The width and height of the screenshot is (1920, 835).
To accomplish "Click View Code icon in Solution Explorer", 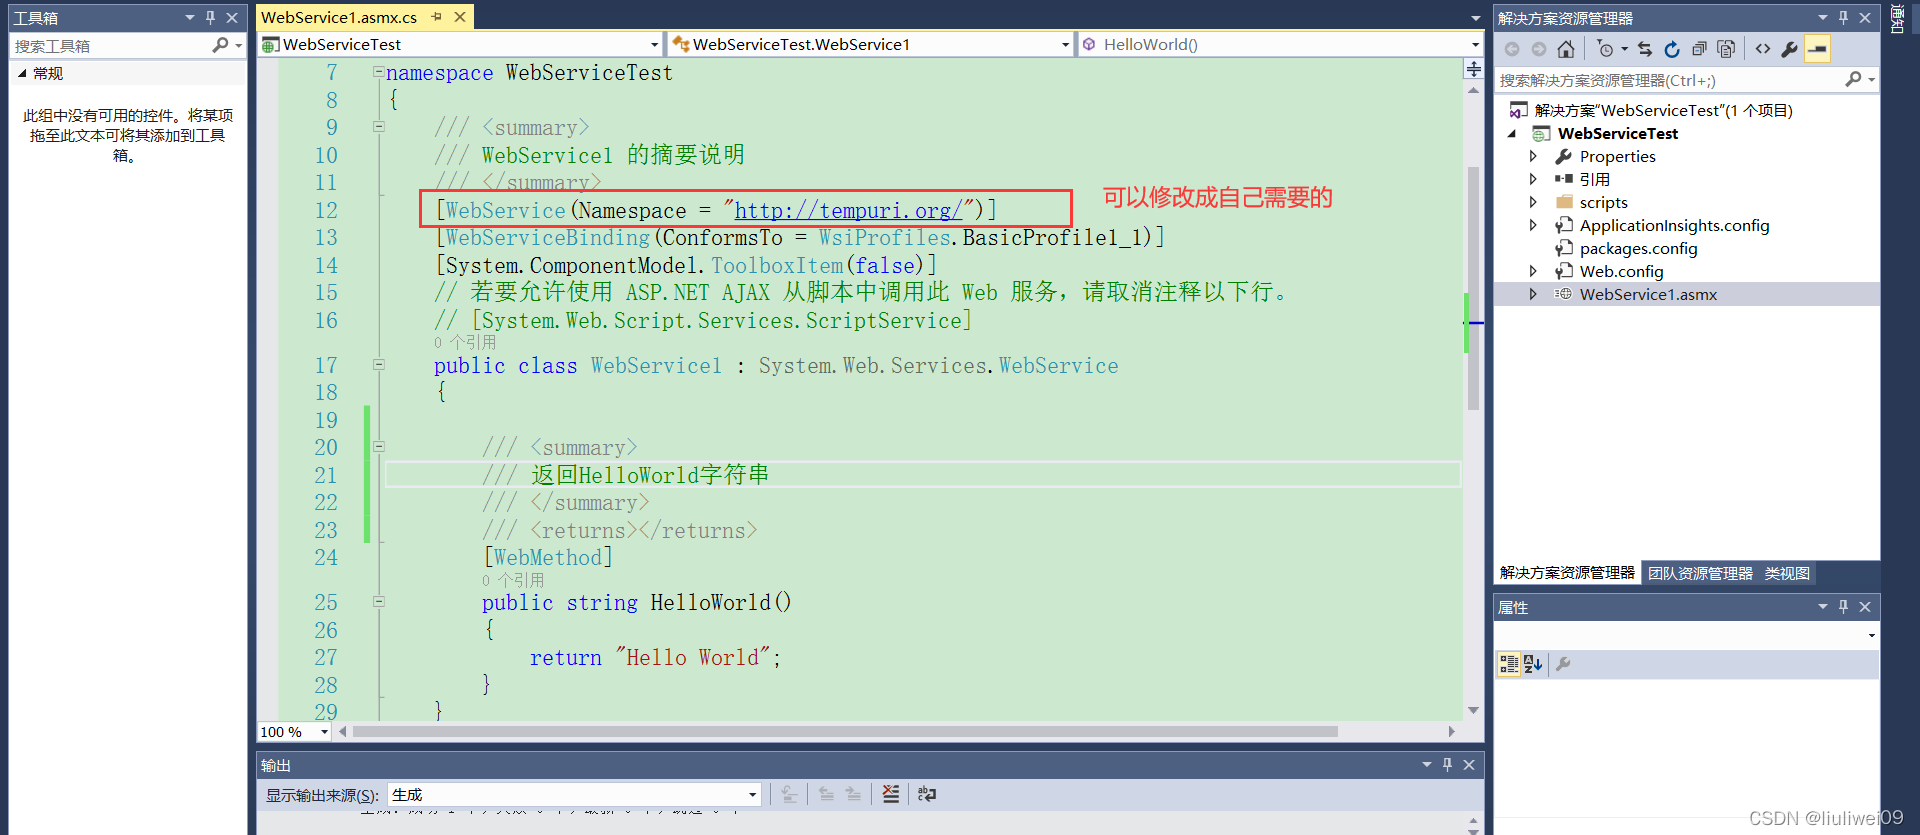I will 1763,49.
